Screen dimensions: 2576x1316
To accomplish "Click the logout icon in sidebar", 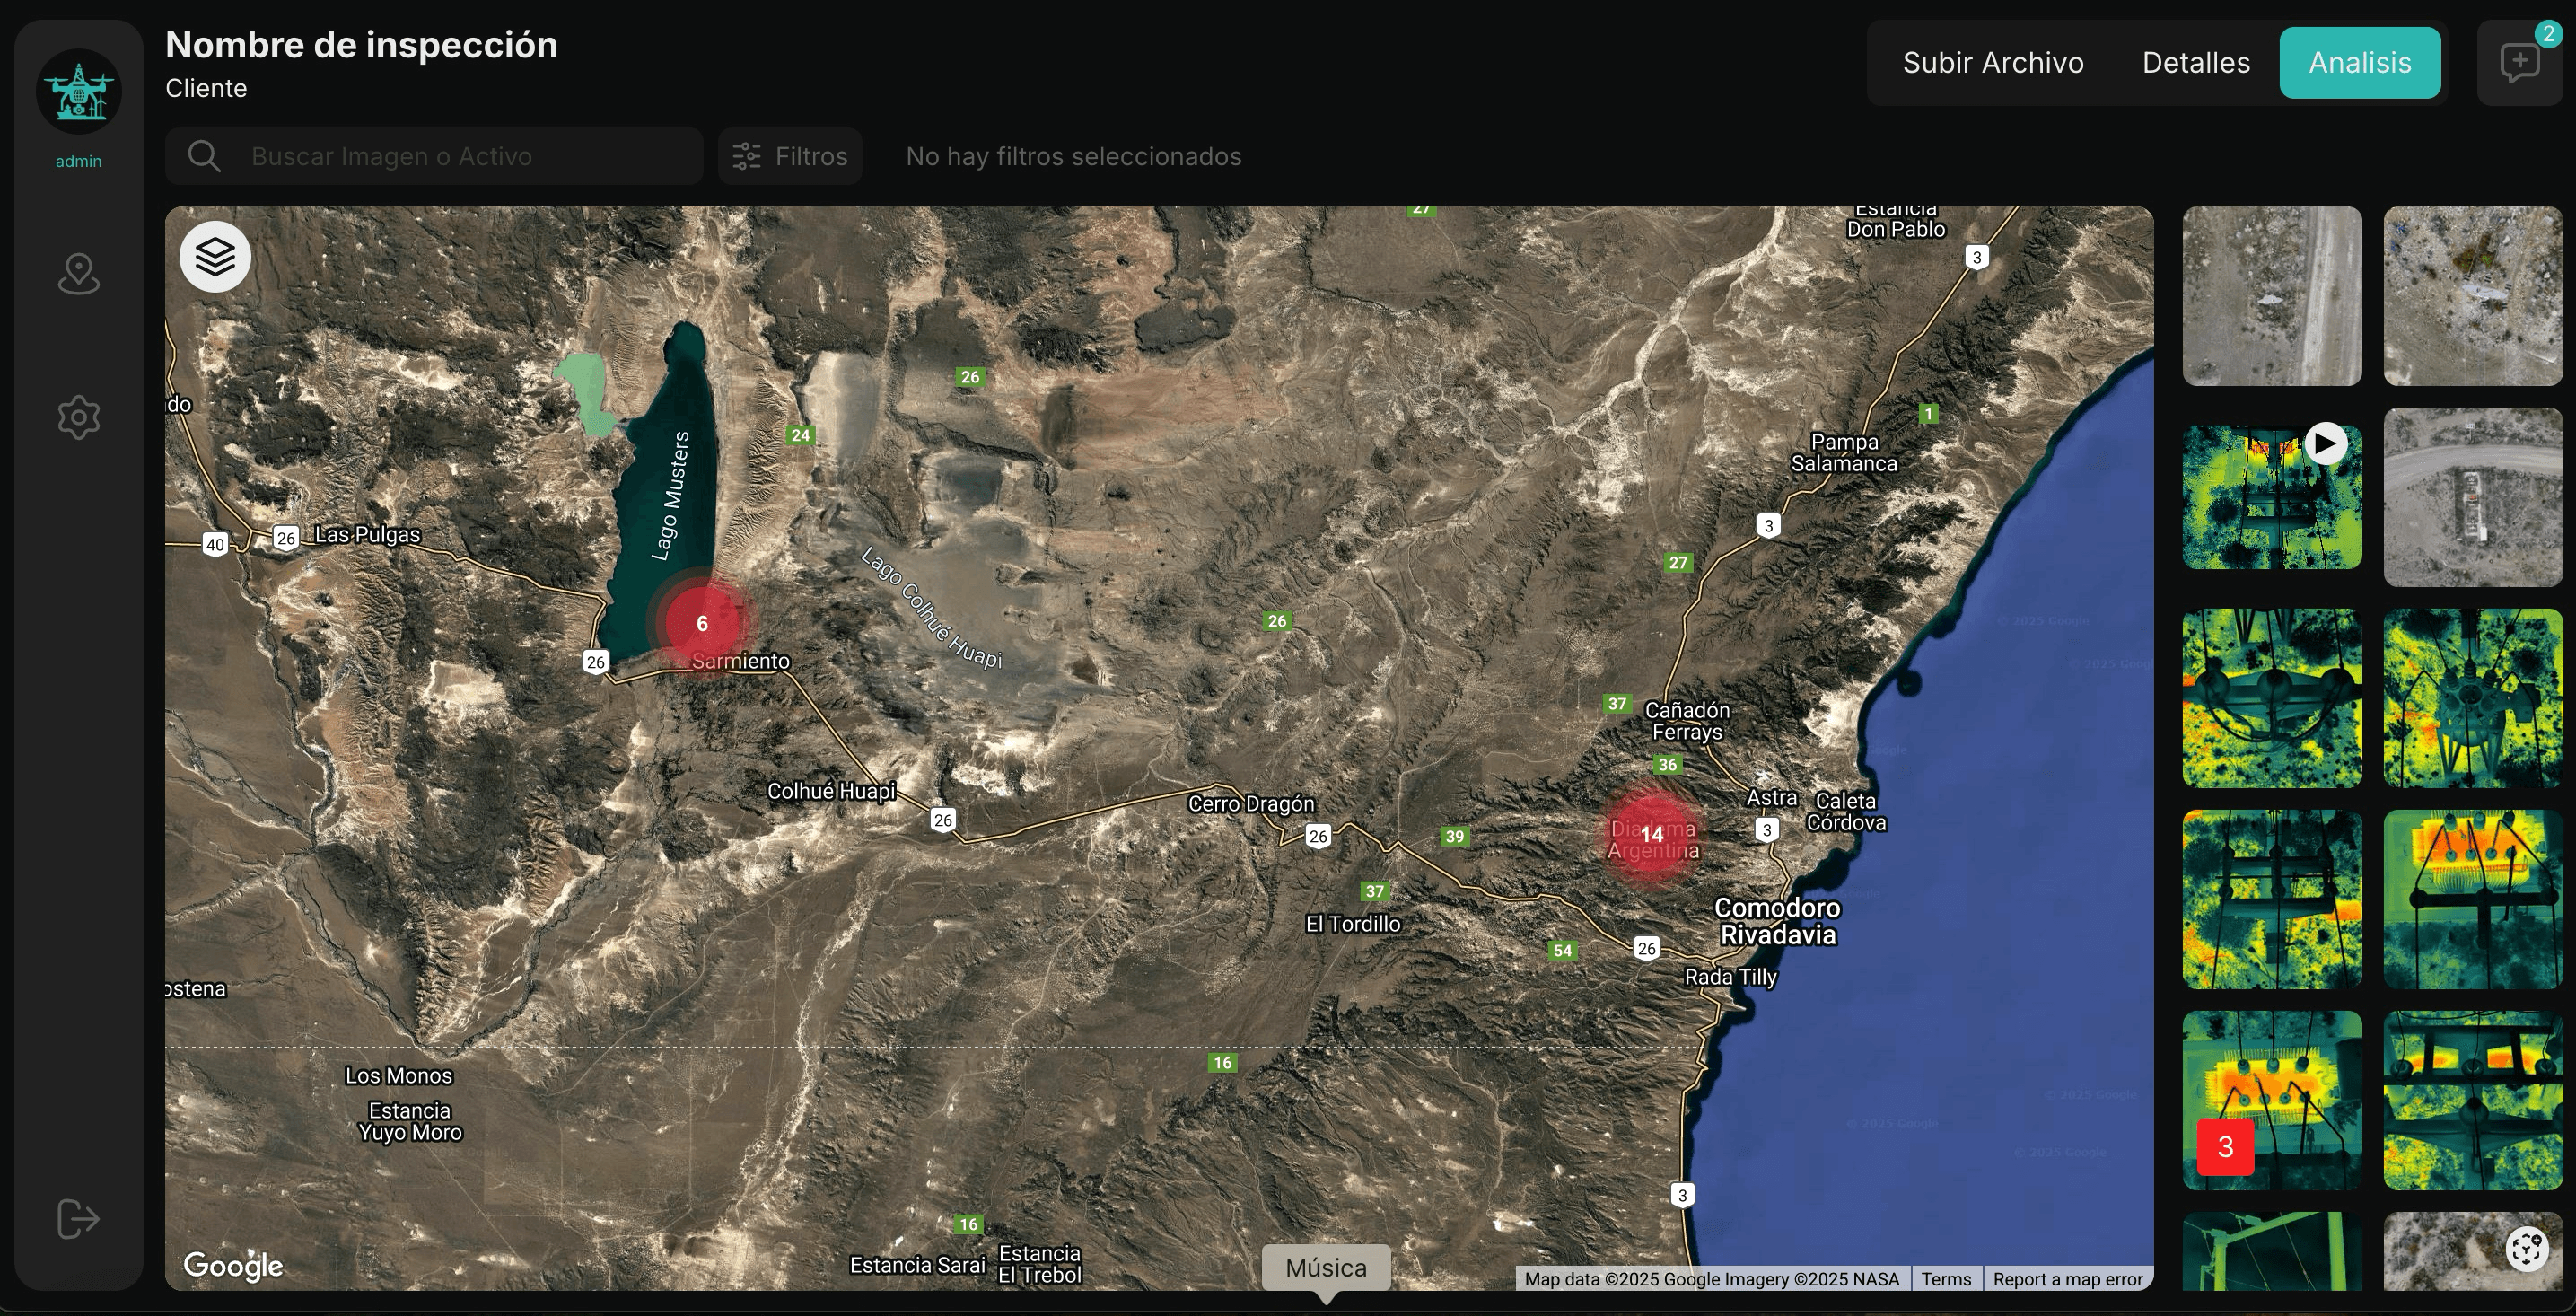I will [78, 1218].
